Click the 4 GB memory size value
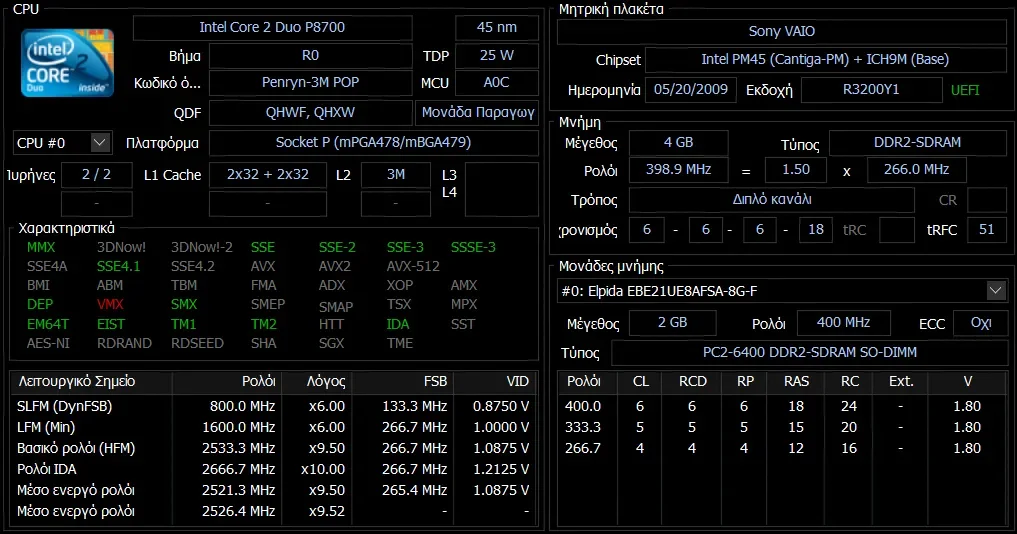 click(x=678, y=143)
